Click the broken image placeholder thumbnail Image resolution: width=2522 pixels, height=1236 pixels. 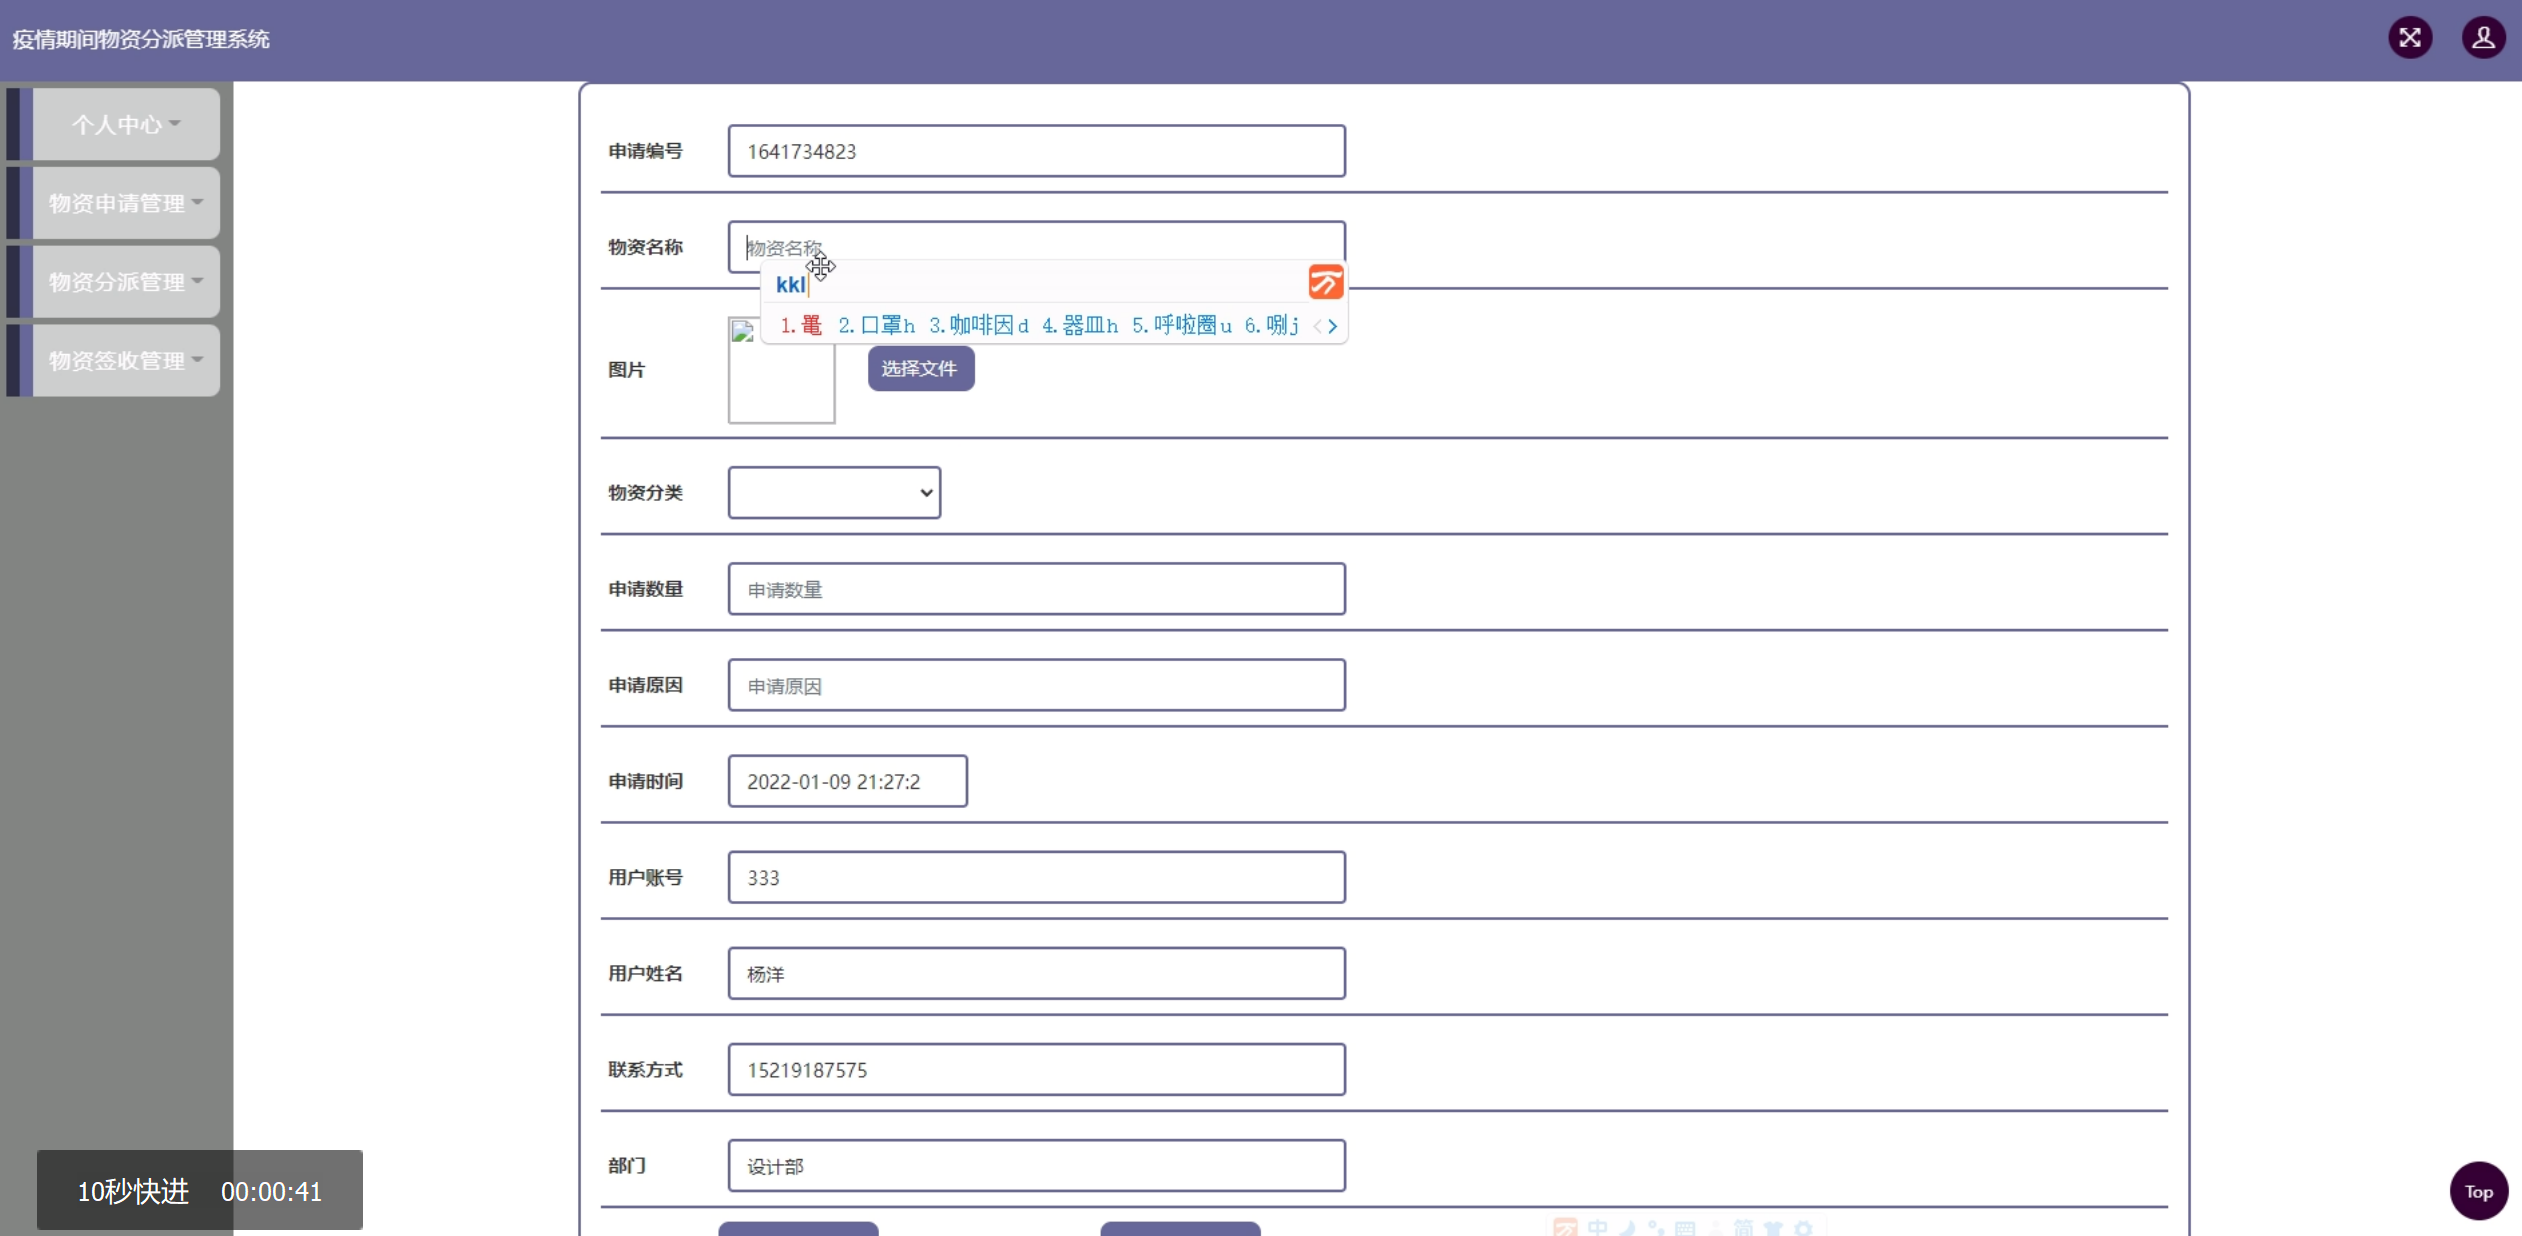[x=781, y=370]
